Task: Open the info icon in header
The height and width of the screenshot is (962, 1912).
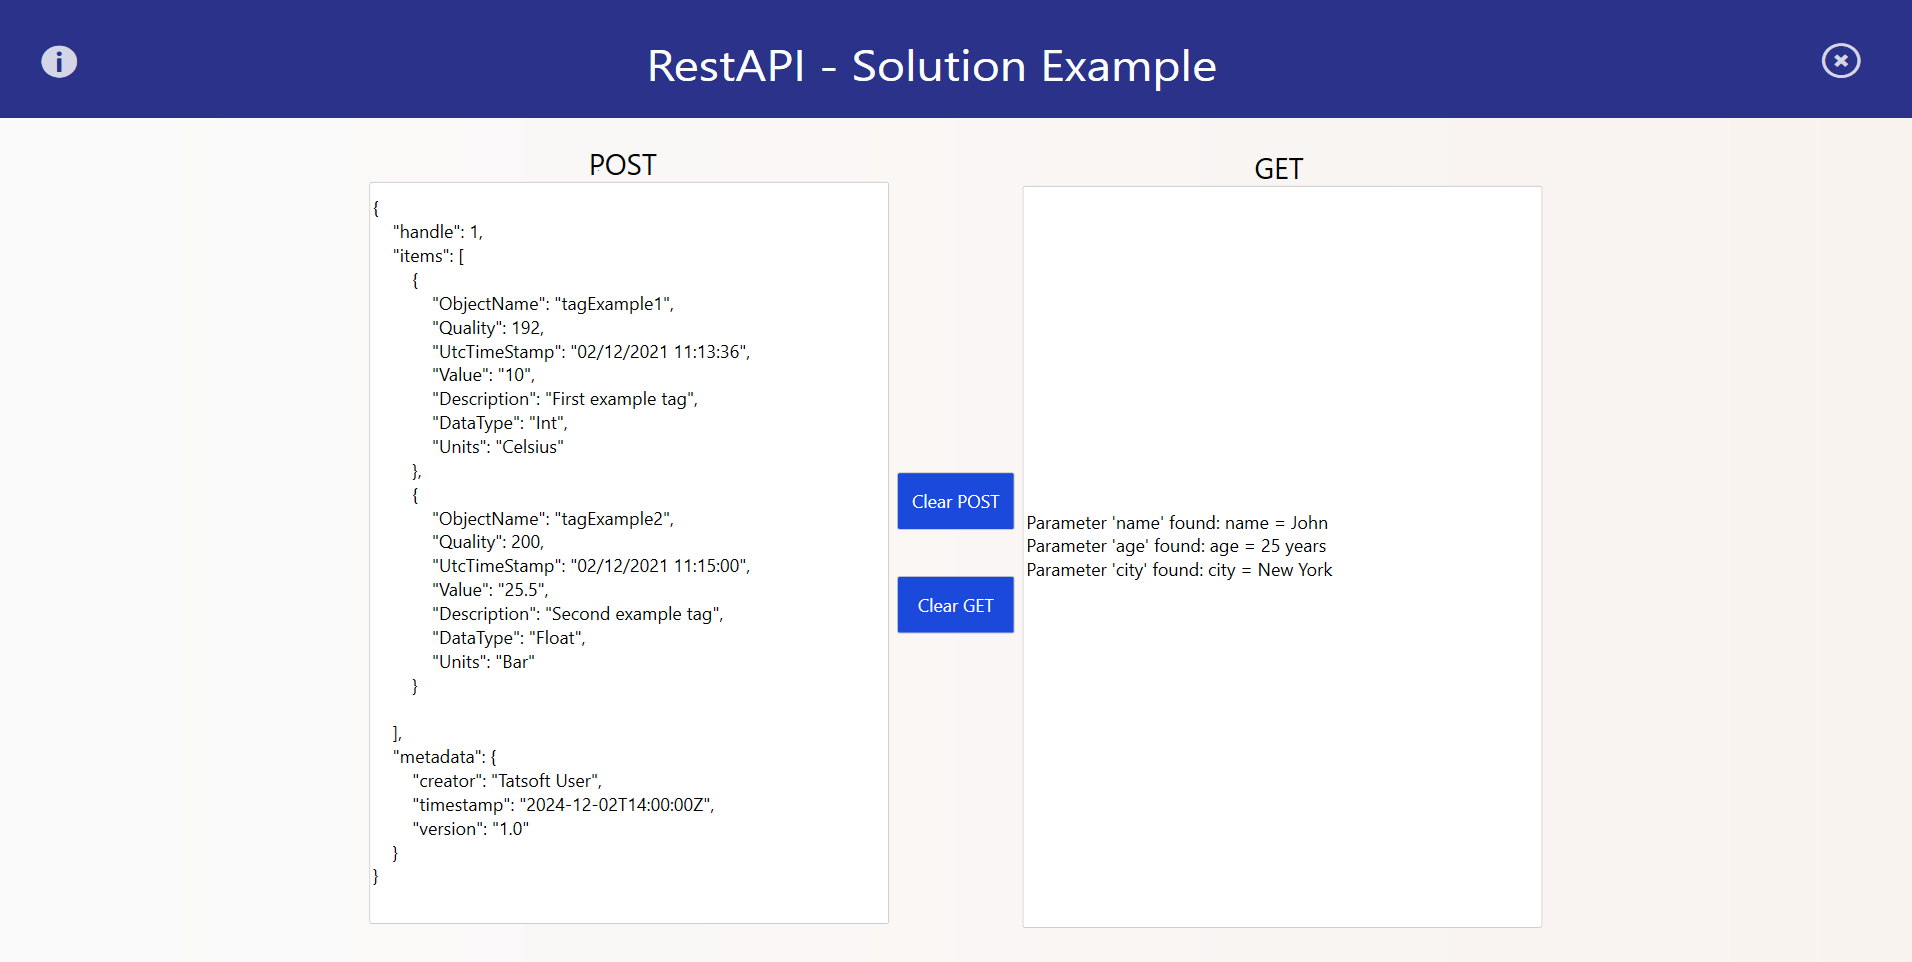Action: pos(59,62)
